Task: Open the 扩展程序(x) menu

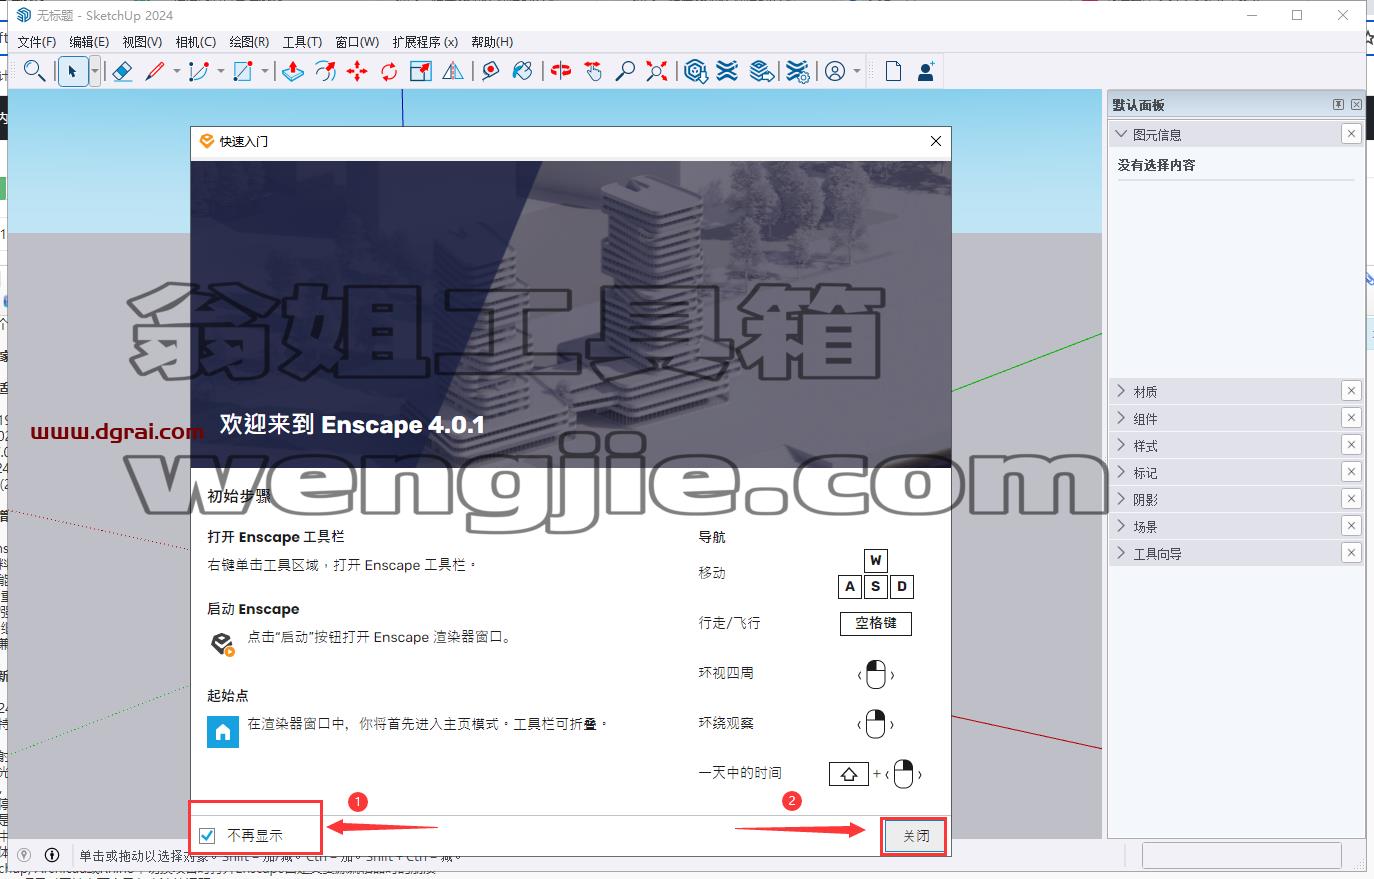Action: 425,41
